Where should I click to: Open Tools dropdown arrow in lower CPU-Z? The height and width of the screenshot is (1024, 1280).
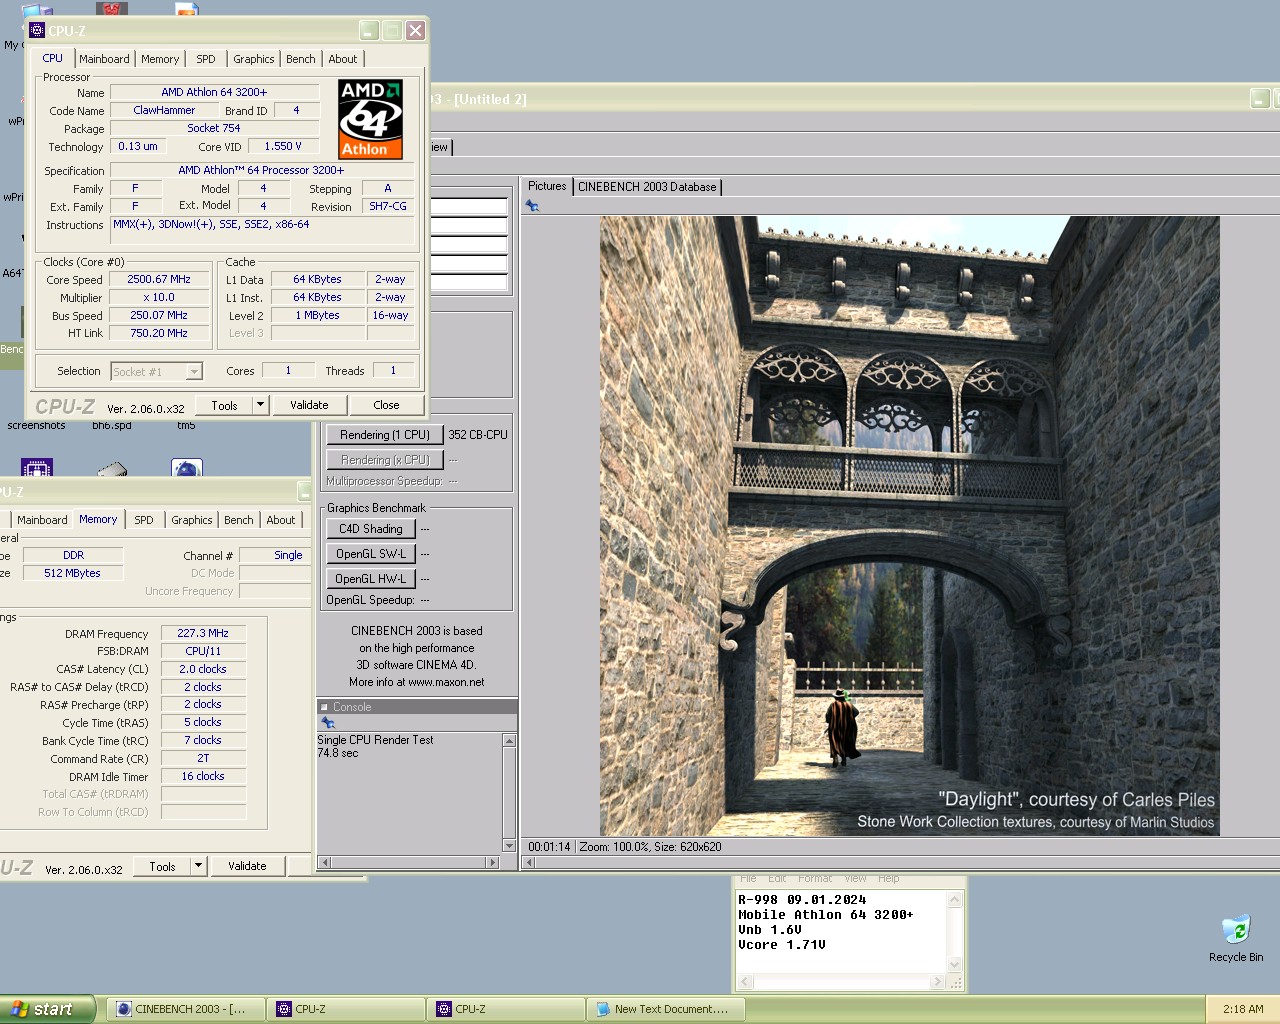coord(198,866)
